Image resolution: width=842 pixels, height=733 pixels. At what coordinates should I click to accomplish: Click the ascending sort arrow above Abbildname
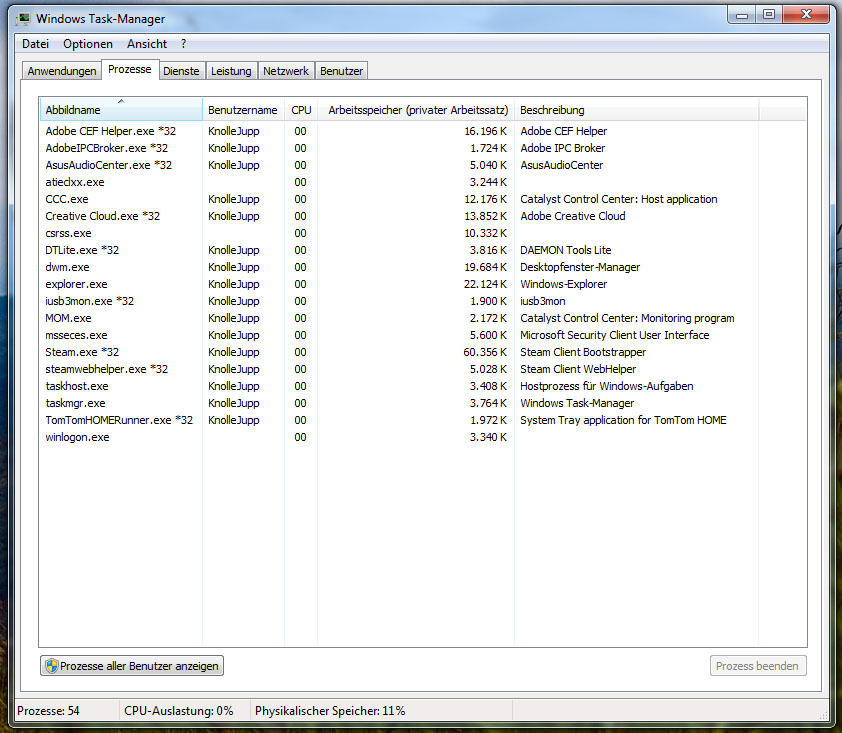[121, 101]
